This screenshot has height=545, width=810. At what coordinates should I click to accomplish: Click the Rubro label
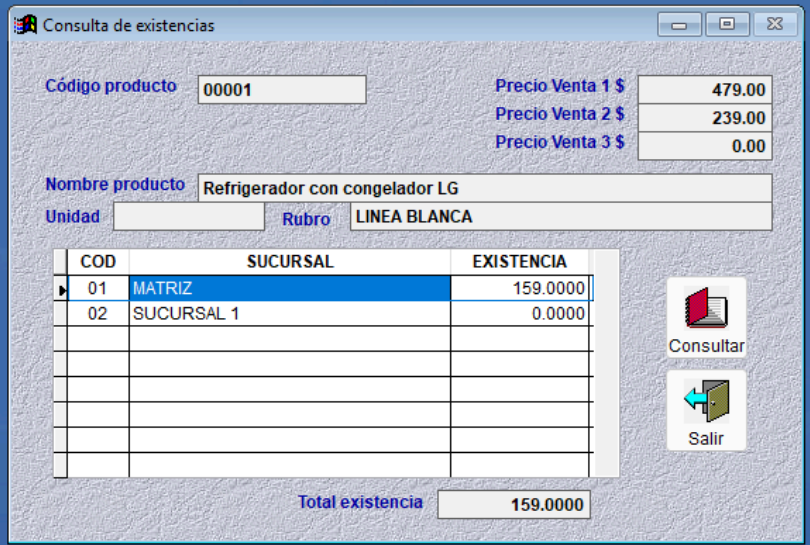click(x=306, y=220)
